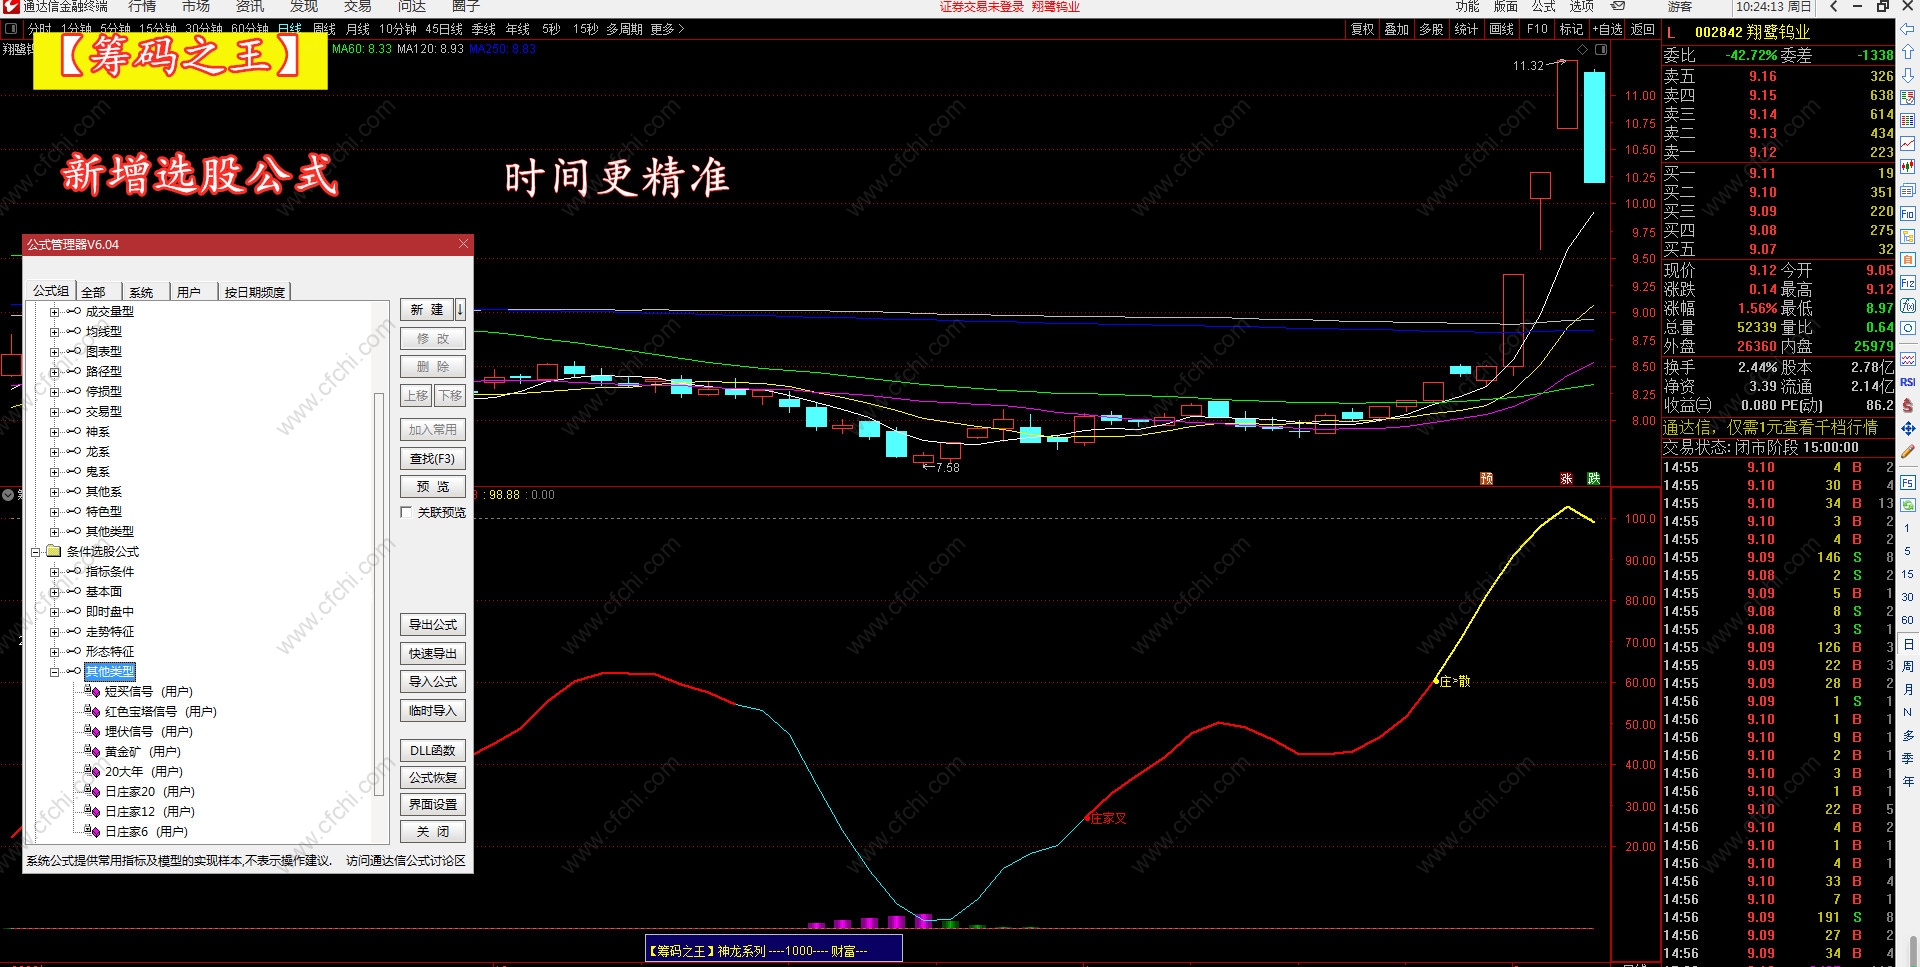Open the line chart icon in right sidebar
The image size is (1920, 967).
pos(1908,144)
